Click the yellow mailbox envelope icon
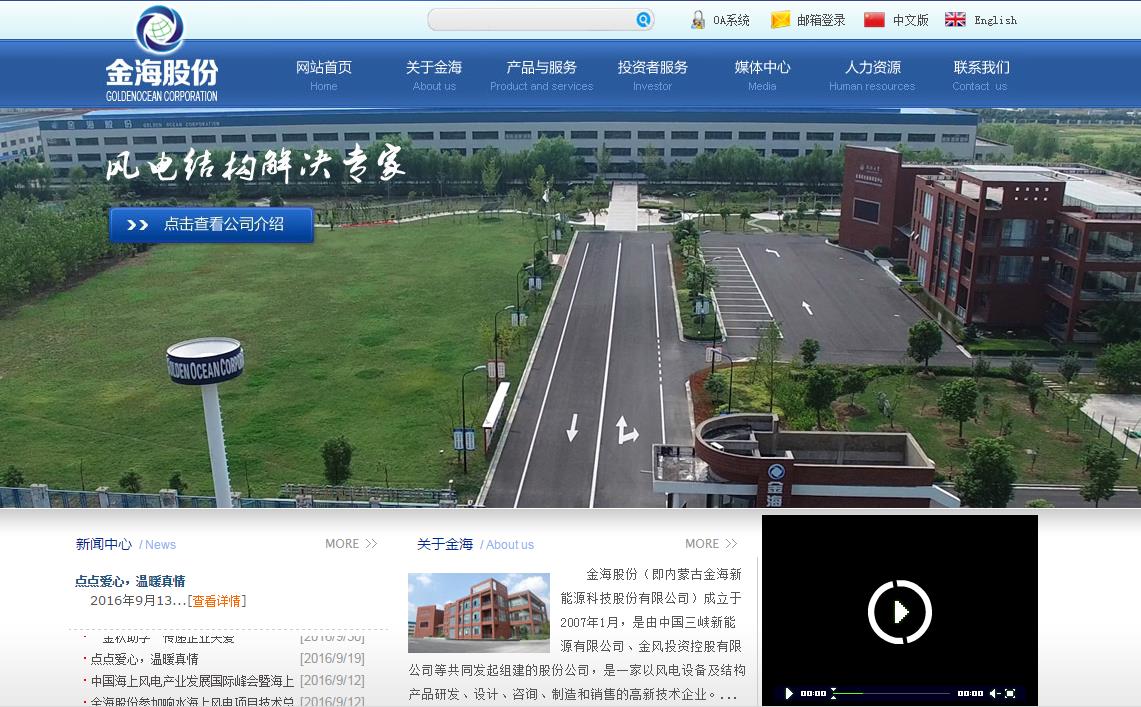Image resolution: width=1141 pixels, height=707 pixels. pyautogui.click(x=780, y=20)
